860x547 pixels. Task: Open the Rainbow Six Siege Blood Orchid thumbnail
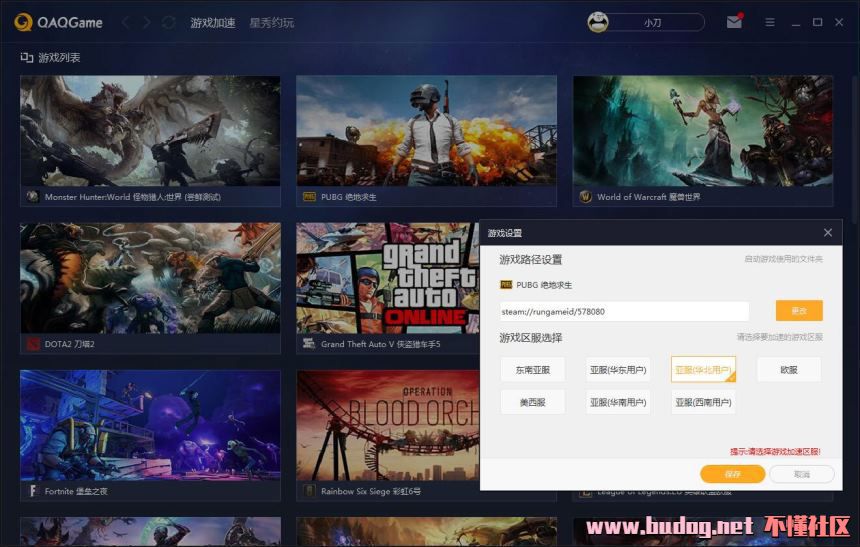click(x=388, y=425)
